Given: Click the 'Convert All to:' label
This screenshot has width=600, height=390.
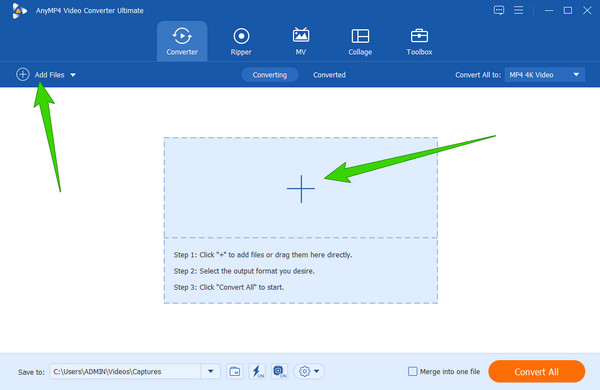Looking at the screenshot, I should (x=478, y=75).
